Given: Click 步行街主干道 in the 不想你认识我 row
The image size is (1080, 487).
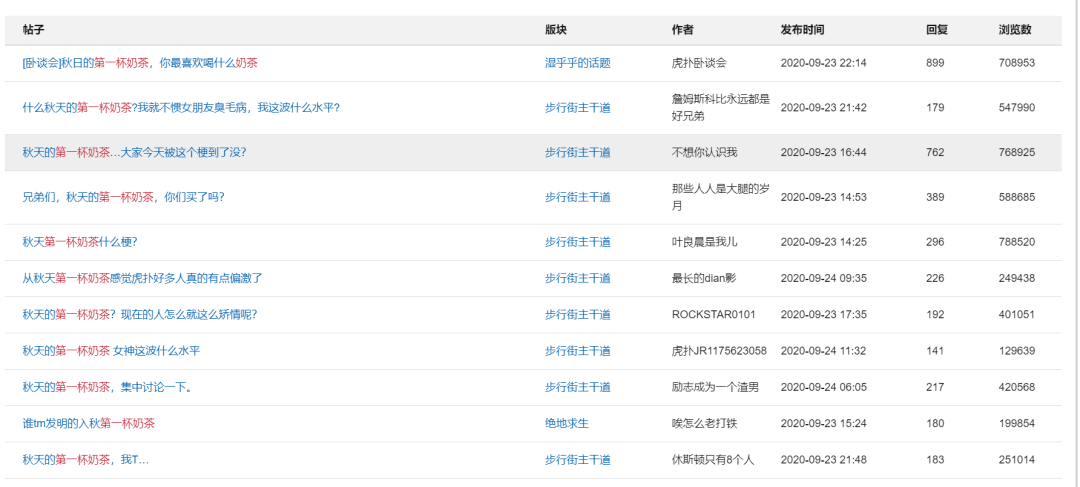Looking at the screenshot, I should coord(577,153).
